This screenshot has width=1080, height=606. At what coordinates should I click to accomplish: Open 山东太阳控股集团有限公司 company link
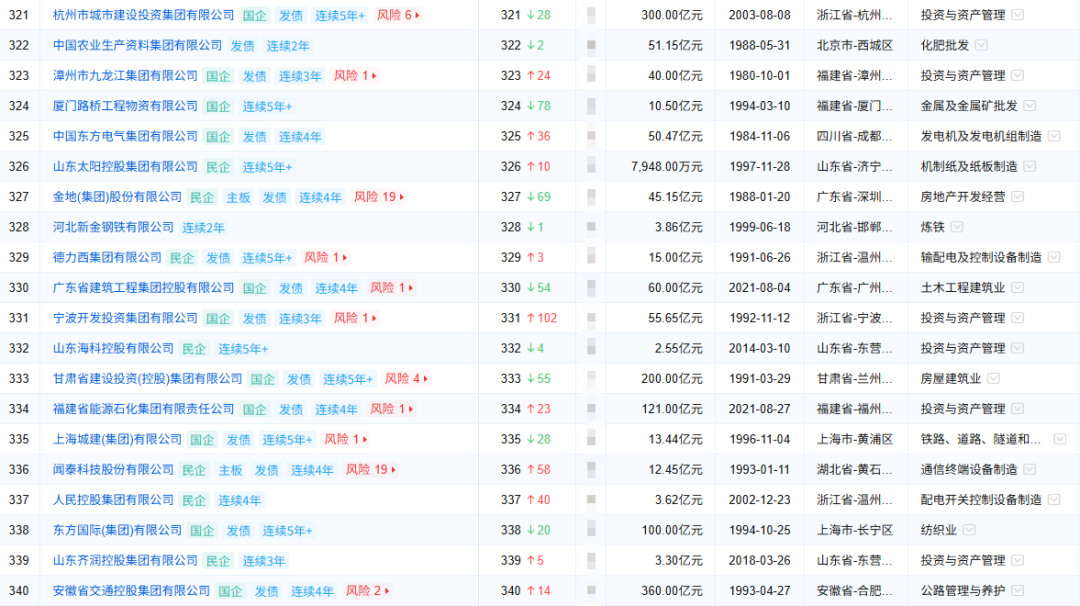click(125, 167)
